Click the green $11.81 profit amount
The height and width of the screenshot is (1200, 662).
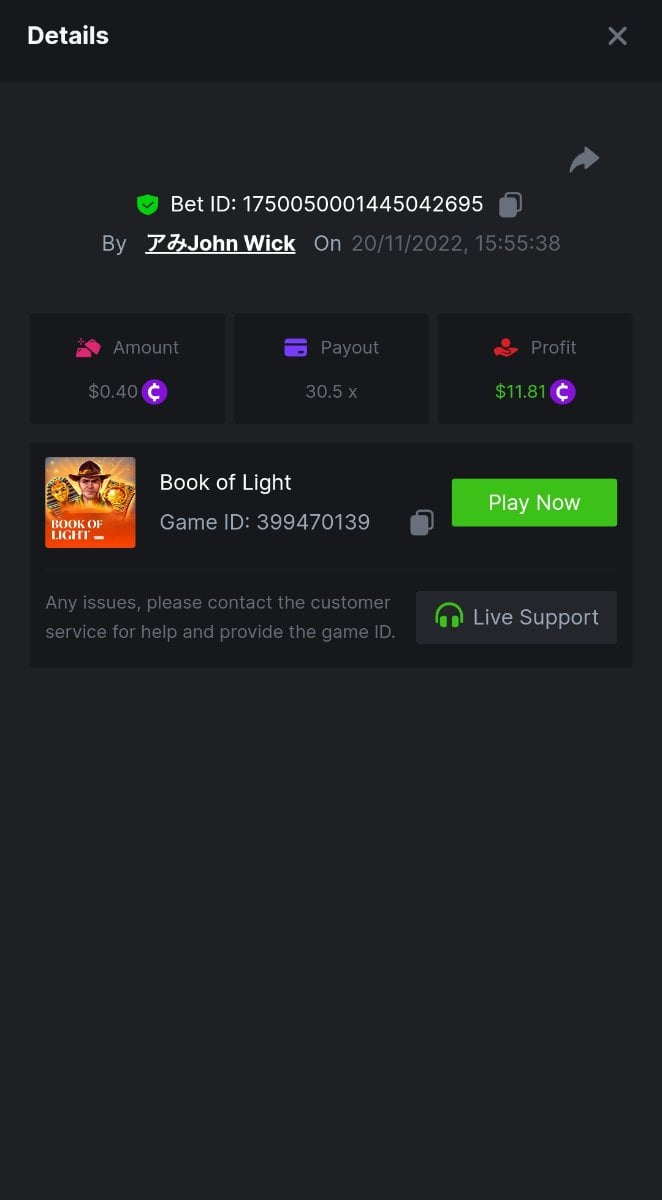click(x=520, y=392)
